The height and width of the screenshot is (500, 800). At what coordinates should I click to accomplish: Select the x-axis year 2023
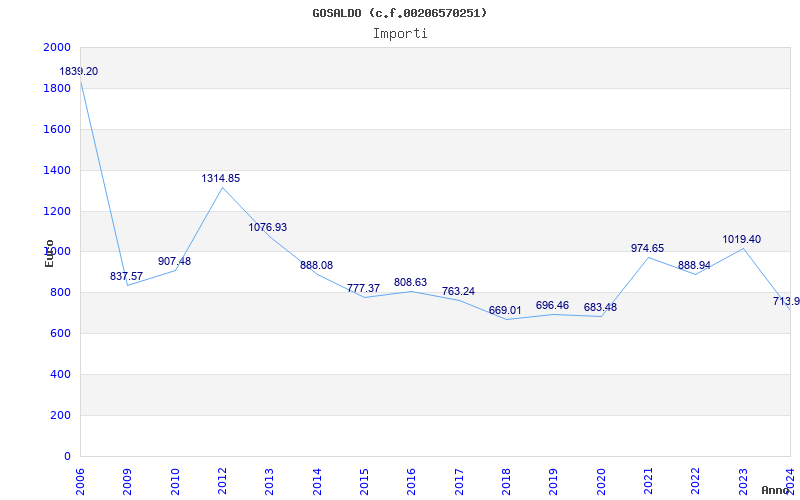coord(743,482)
